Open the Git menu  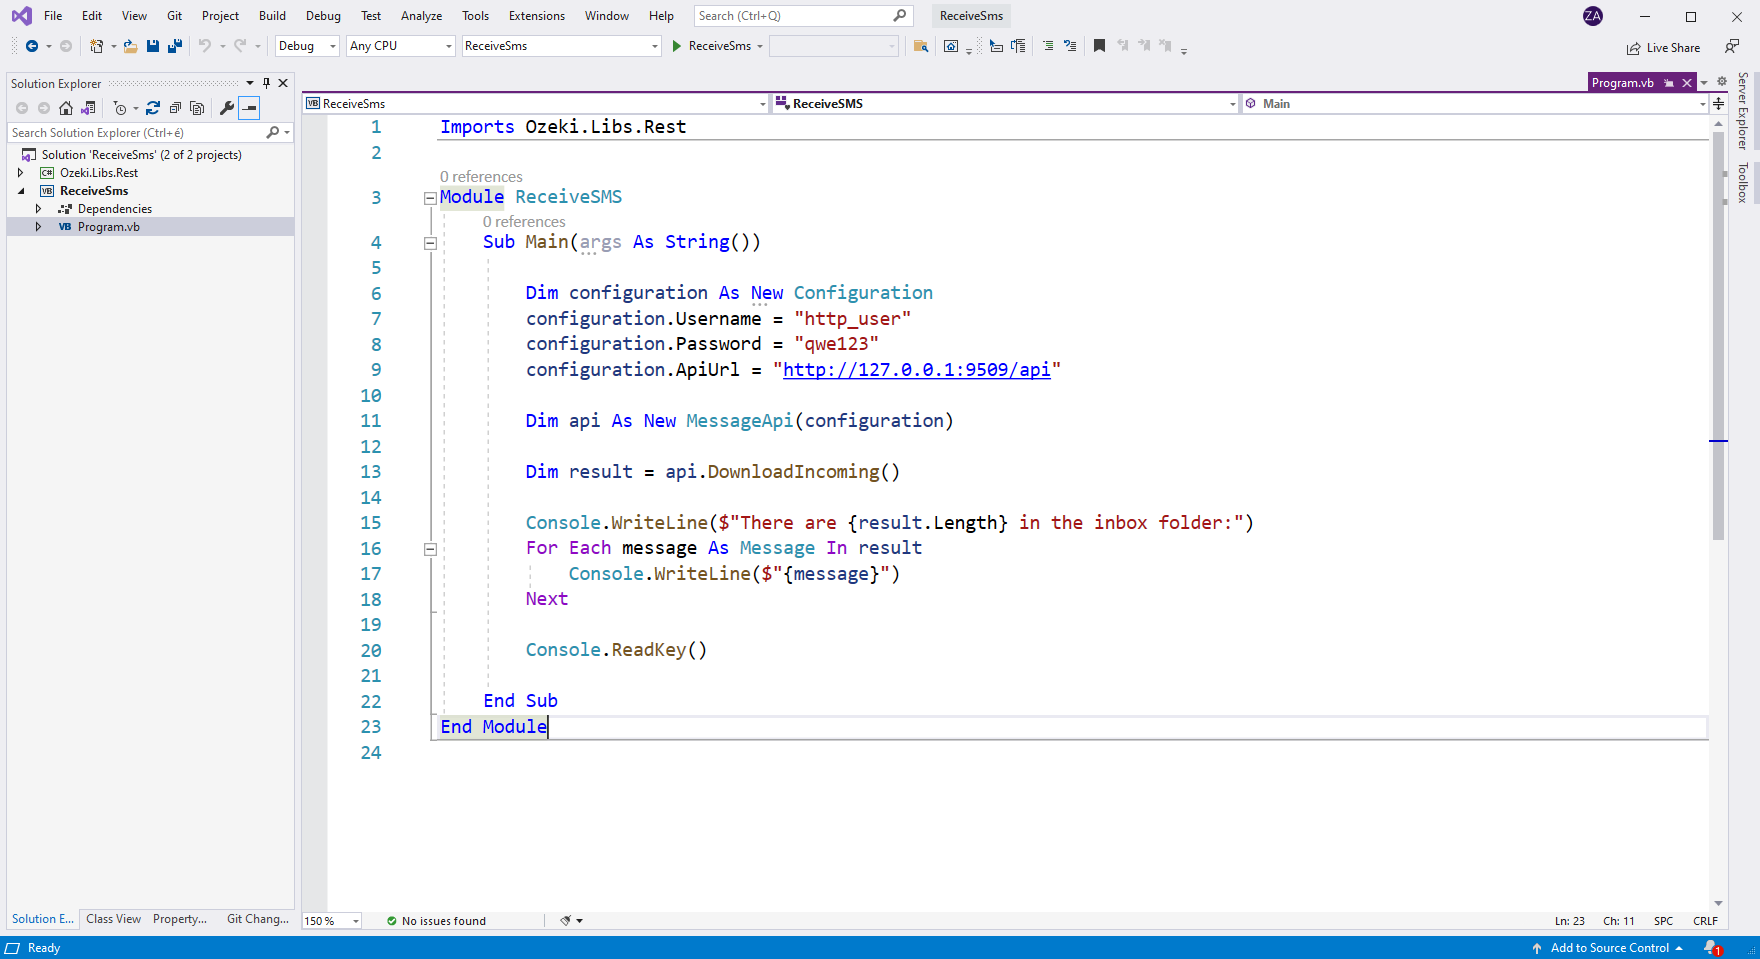click(x=174, y=16)
